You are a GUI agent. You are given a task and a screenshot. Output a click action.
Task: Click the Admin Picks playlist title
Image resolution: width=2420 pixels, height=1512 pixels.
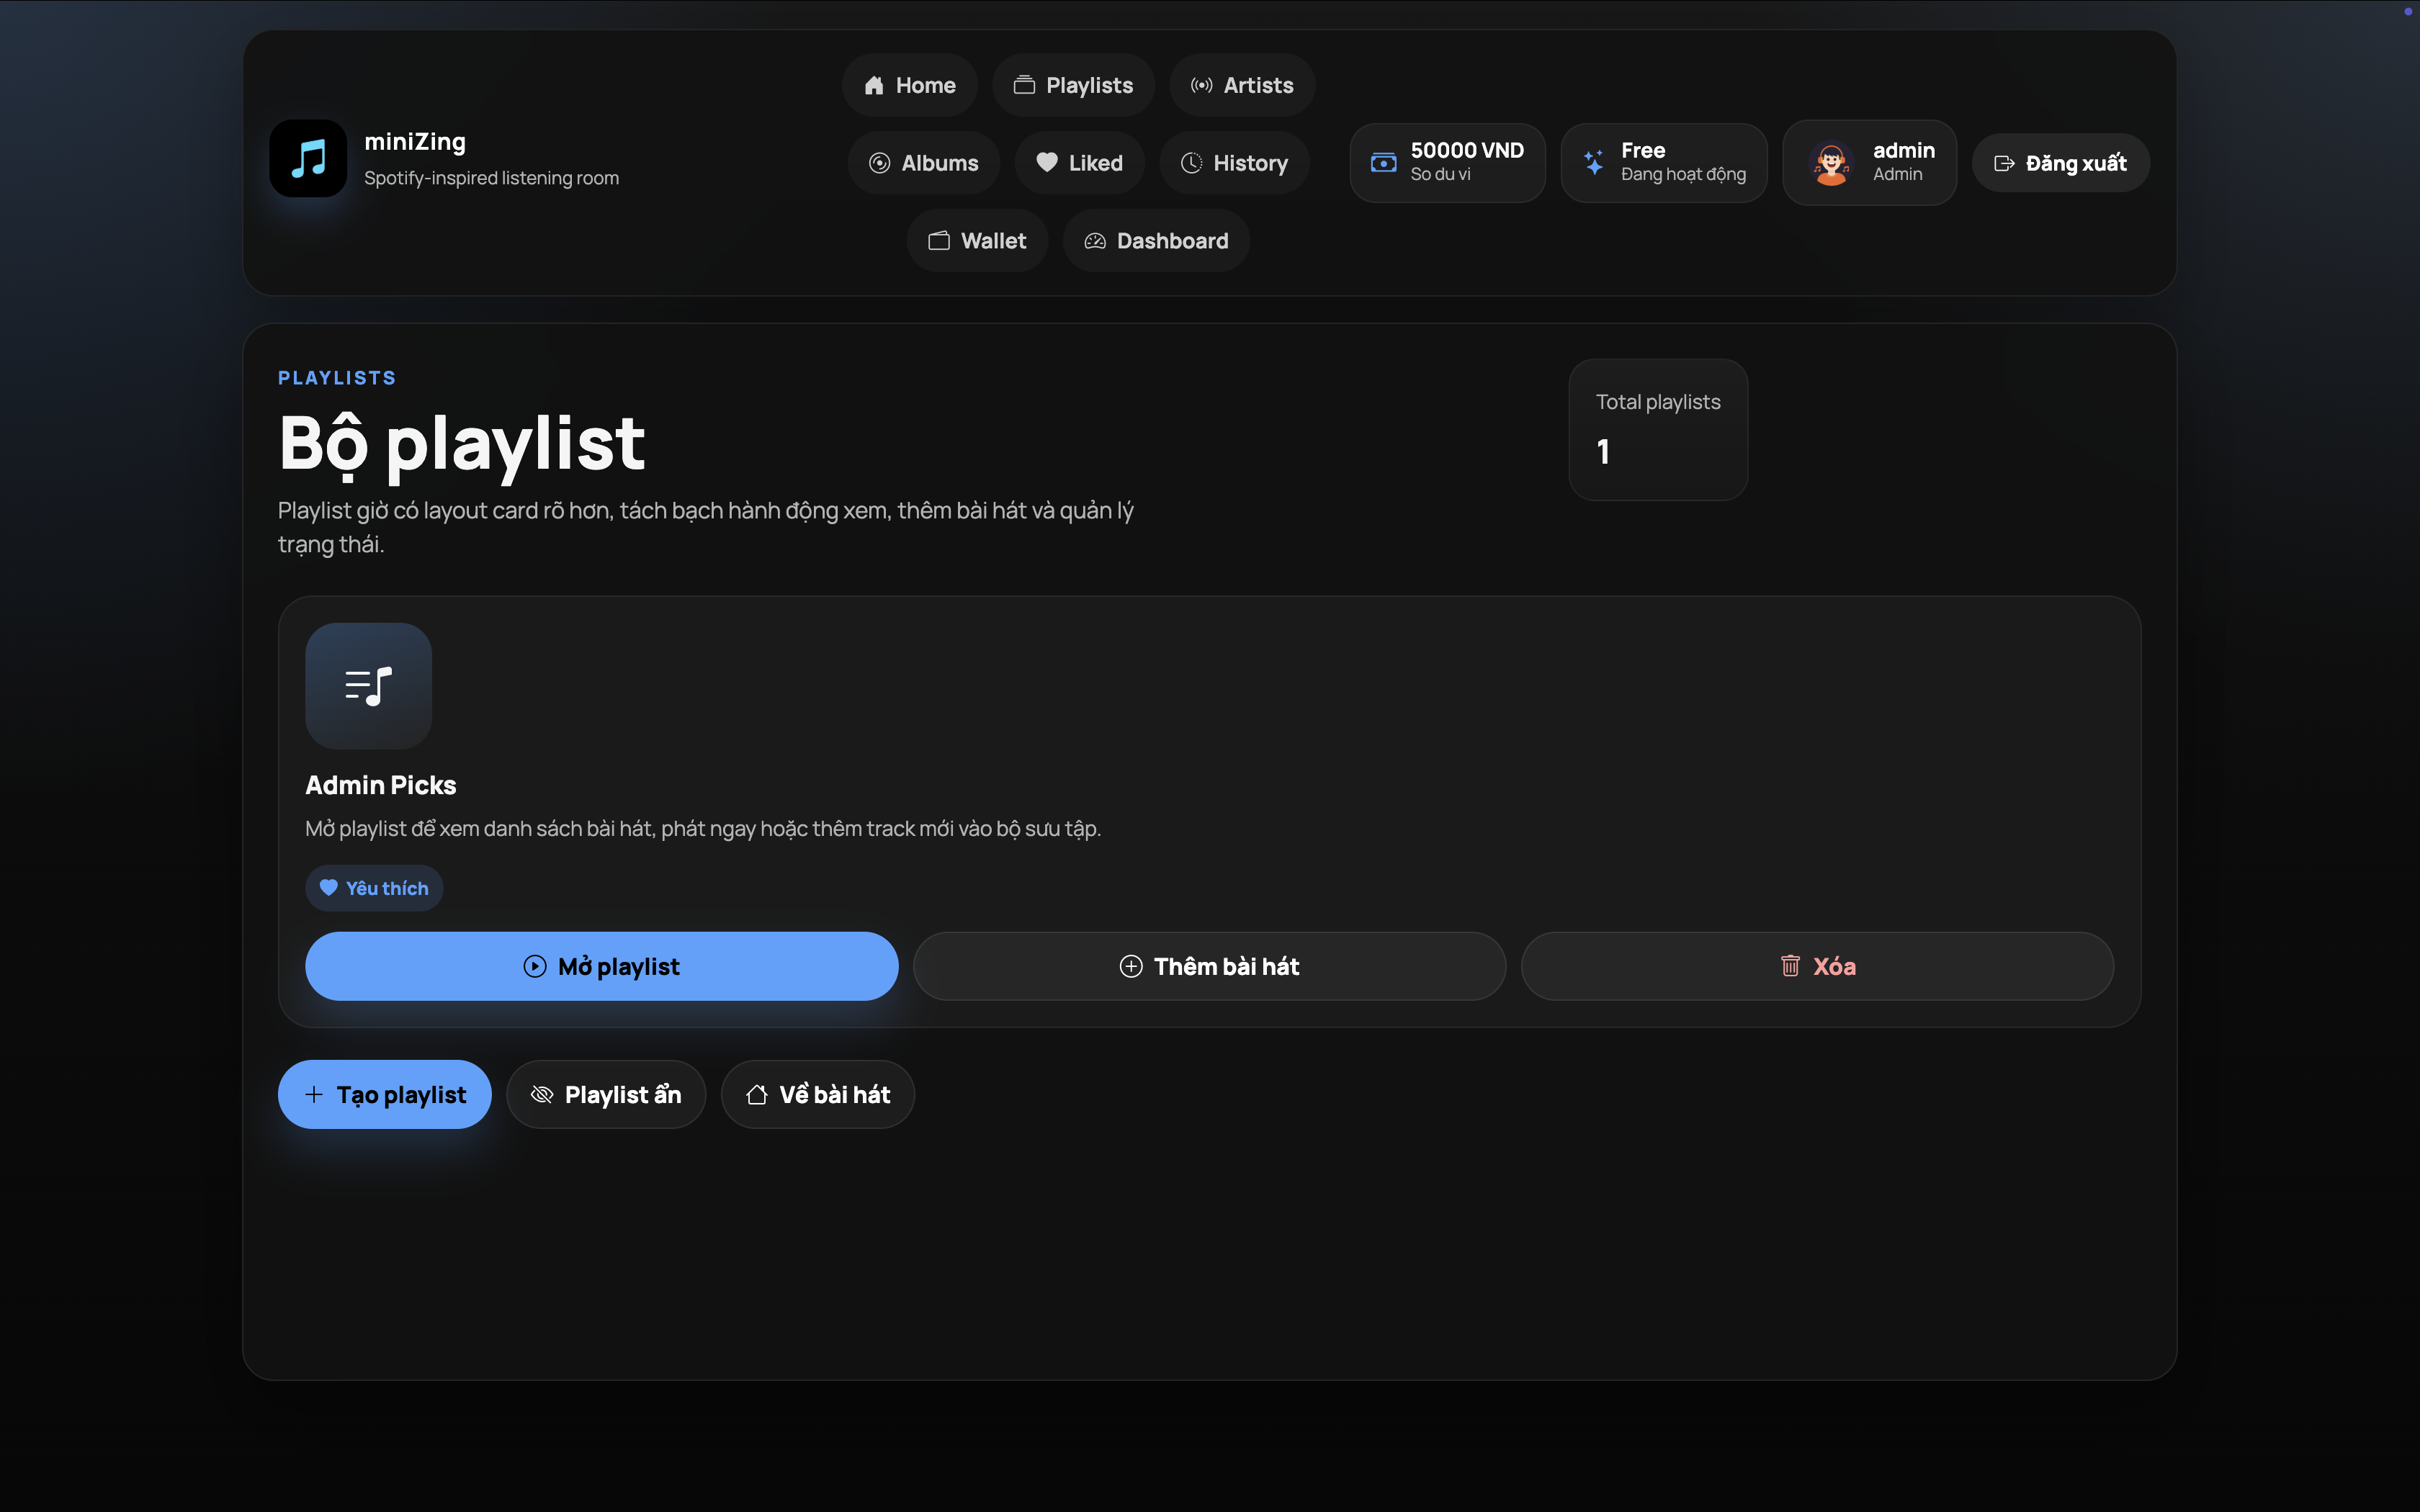click(x=380, y=785)
